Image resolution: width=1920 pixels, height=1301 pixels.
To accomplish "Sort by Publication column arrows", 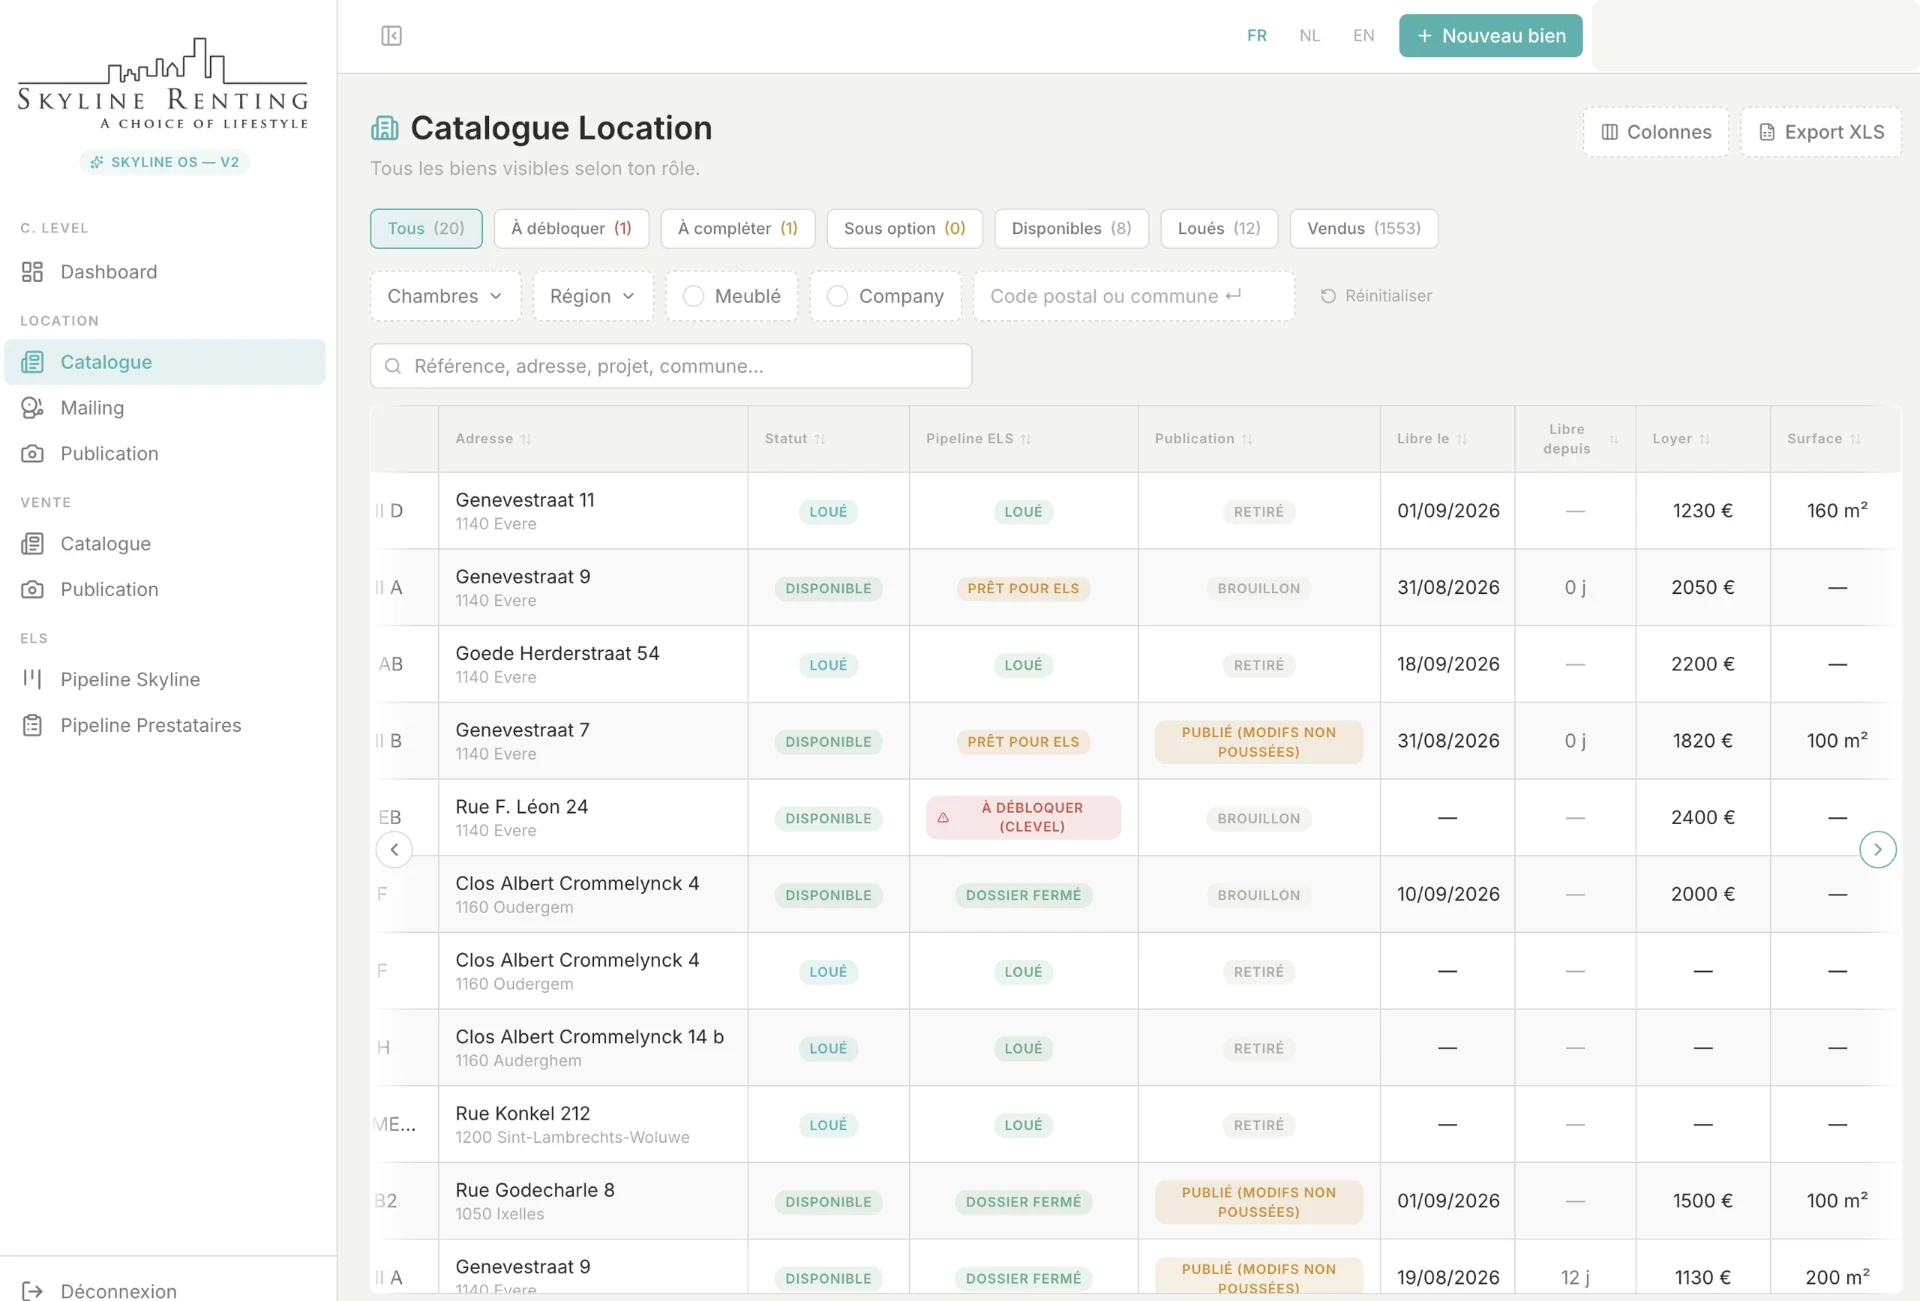I will coord(1247,439).
